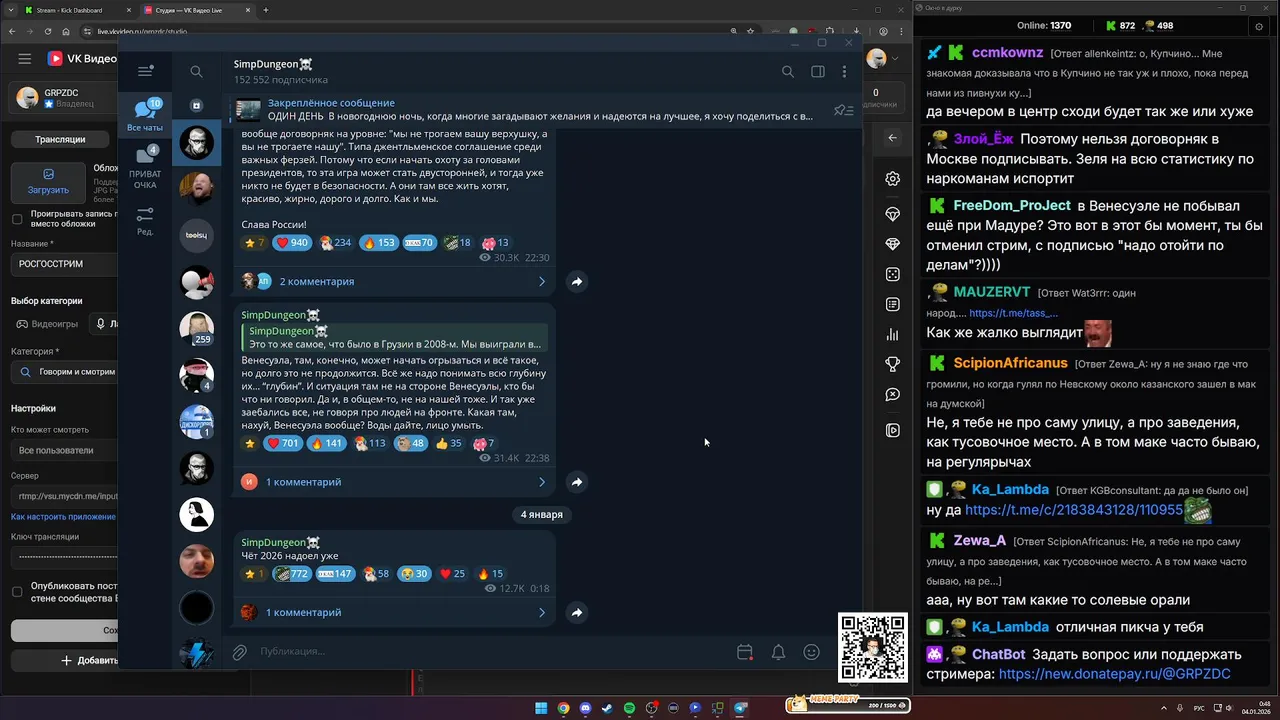Image resolution: width=1280 pixels, height=720 pixels.
Task: Open the scheduled messages calendar icon
Action: pos(745,652)
